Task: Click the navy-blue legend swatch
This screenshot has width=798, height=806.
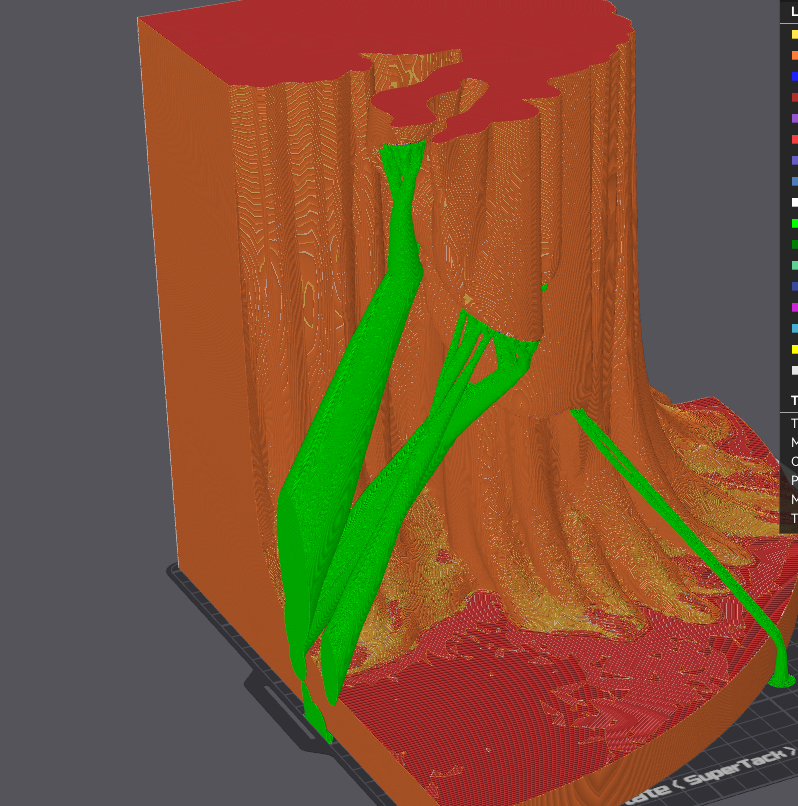Action: tap(795, 286)
